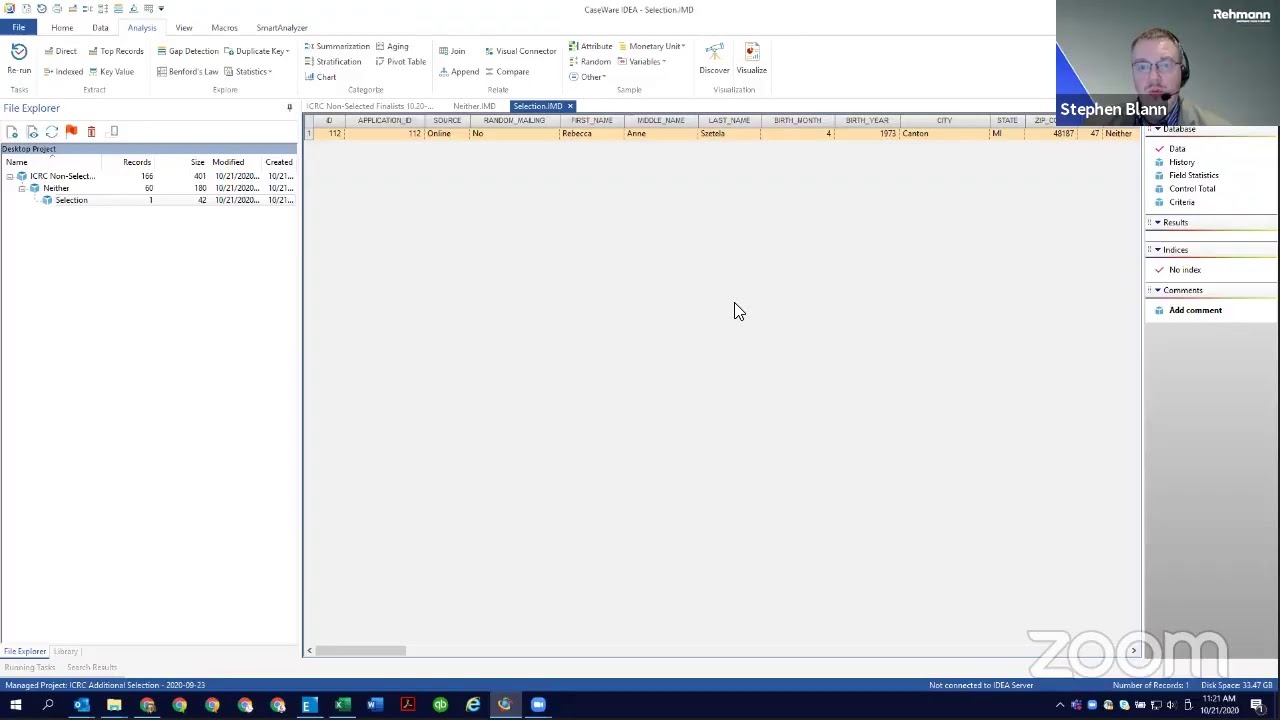Open Control Total link
Screen dimensions: 1280x720
(1192, 189)
